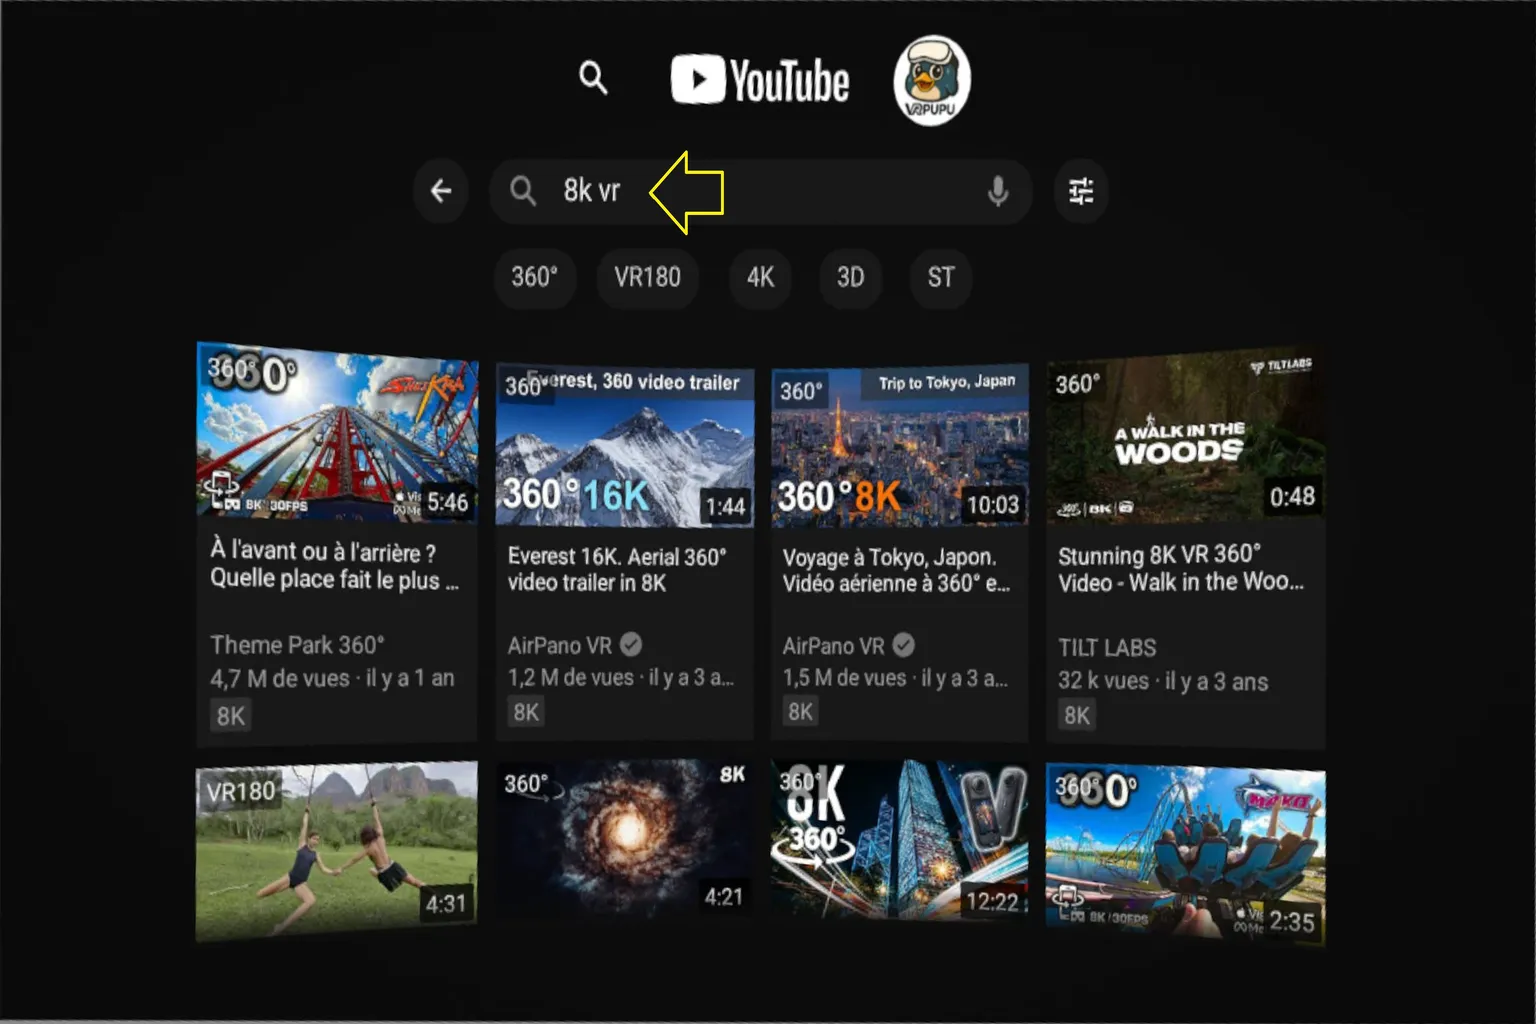Click title 'Voyage à Tokyo, Japon.'
The width and height of the screenshot is (1536, 1024).
tap(889, 557)
